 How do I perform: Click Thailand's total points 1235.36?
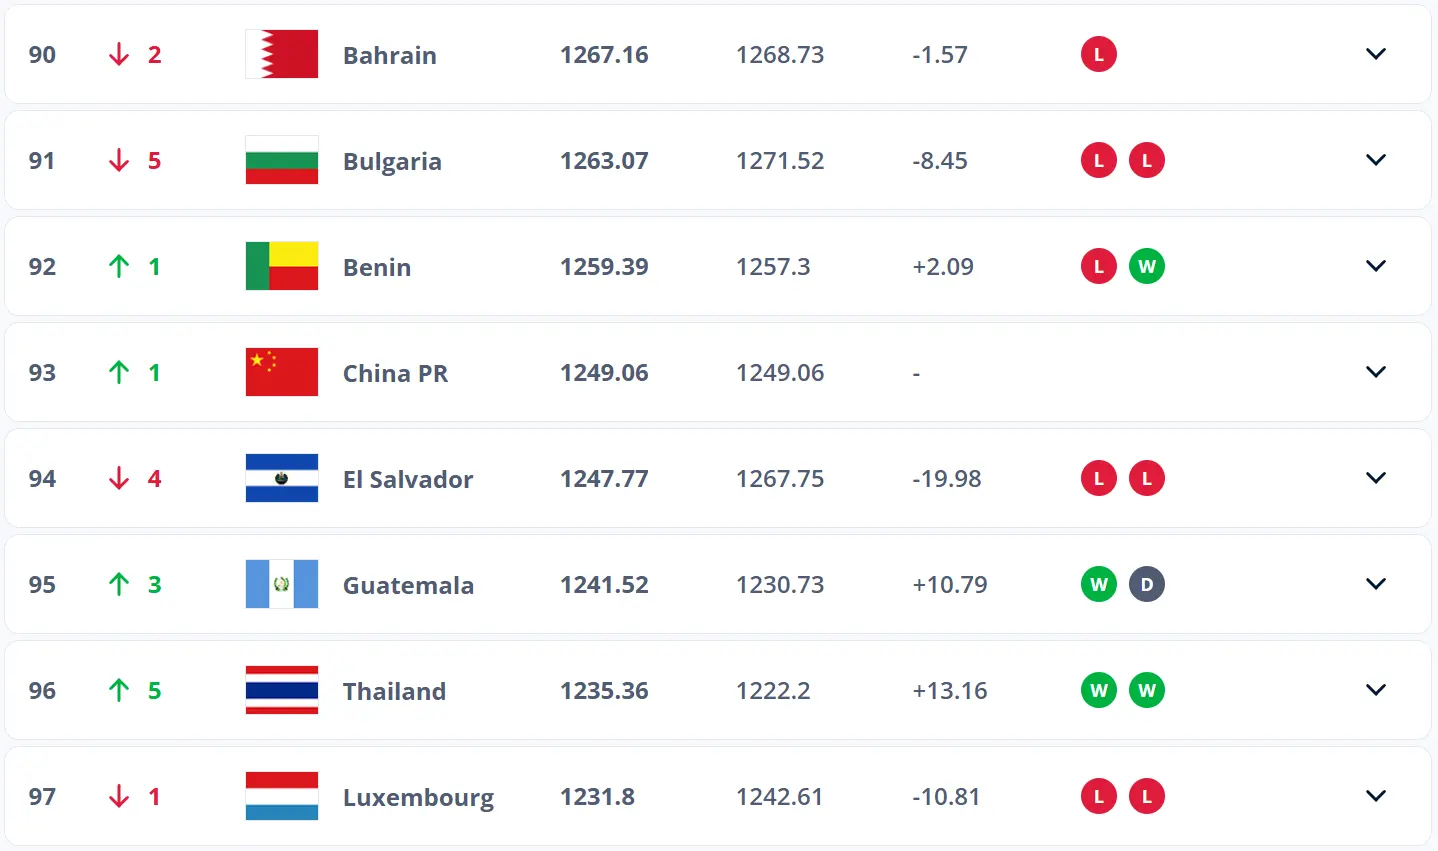[604, 691]
